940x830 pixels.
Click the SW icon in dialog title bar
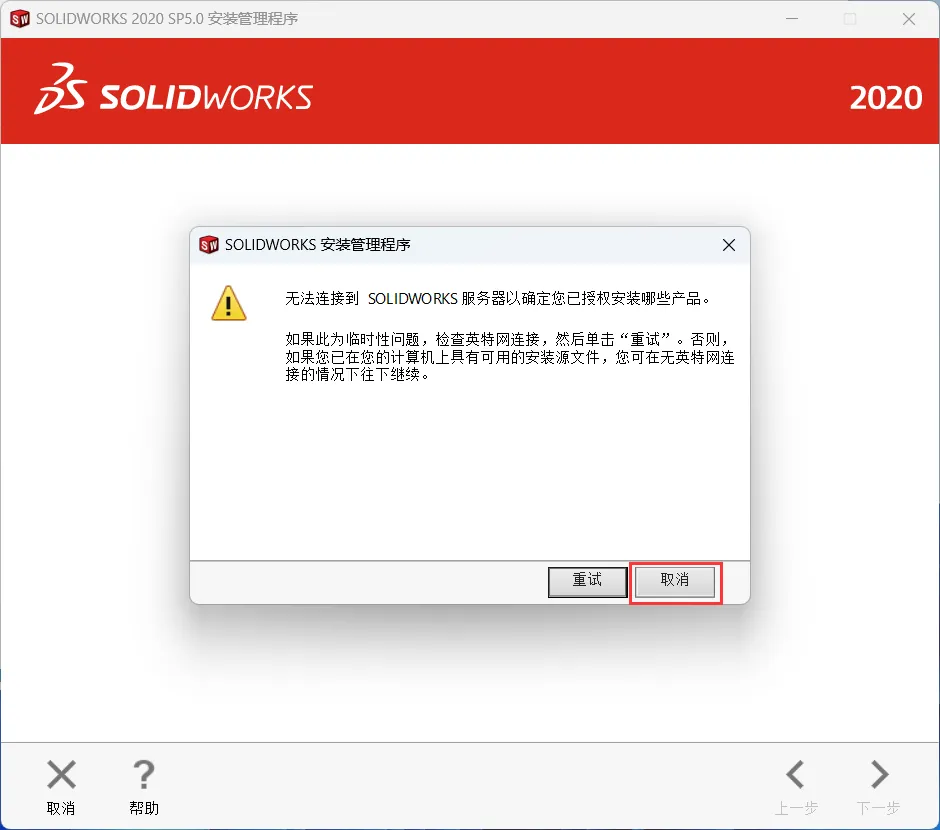(x=209, y=245)
